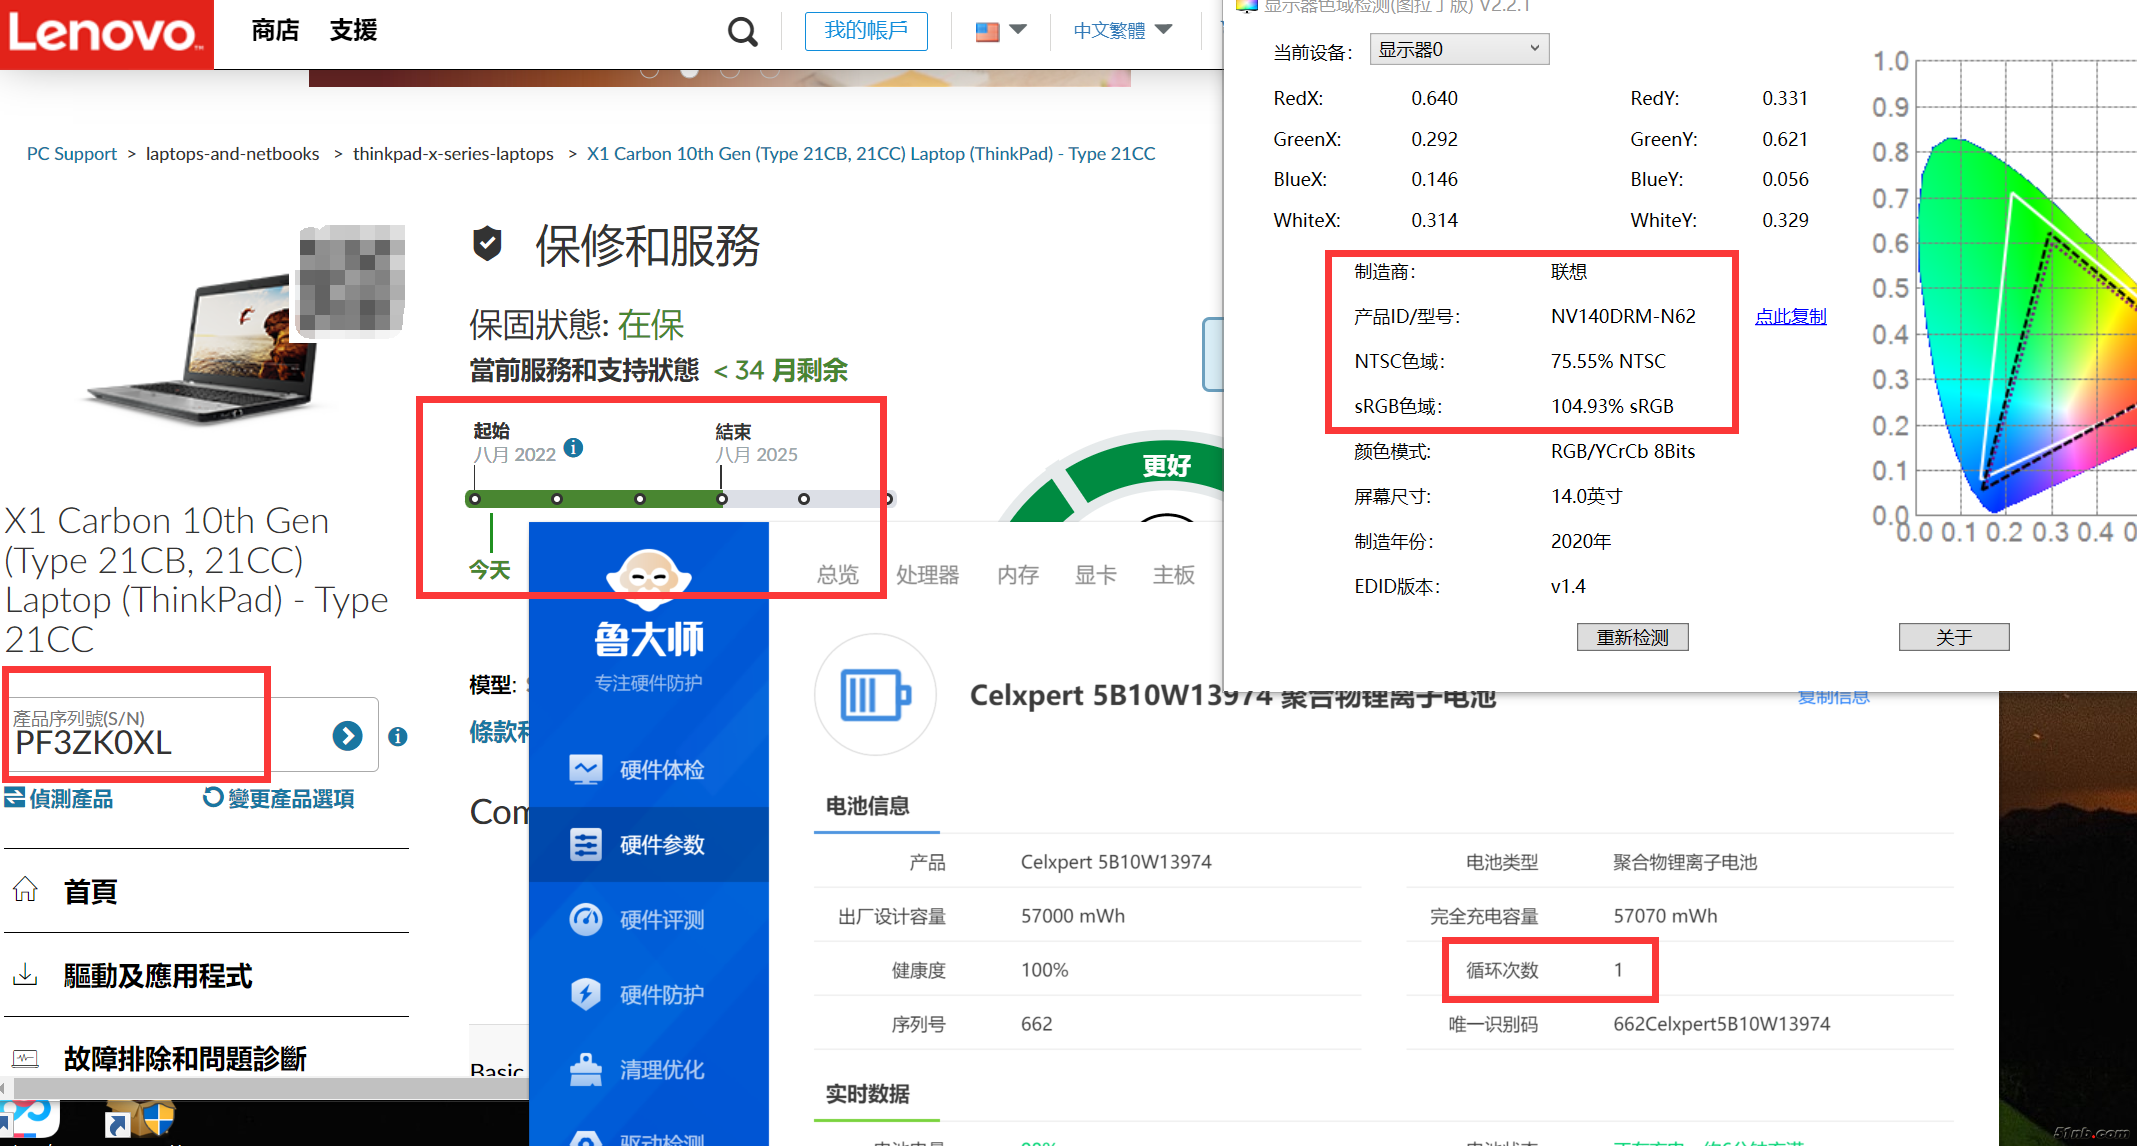Select 硬件评测 sidebar icon
2137x1146 pixels.
point(586,919)
